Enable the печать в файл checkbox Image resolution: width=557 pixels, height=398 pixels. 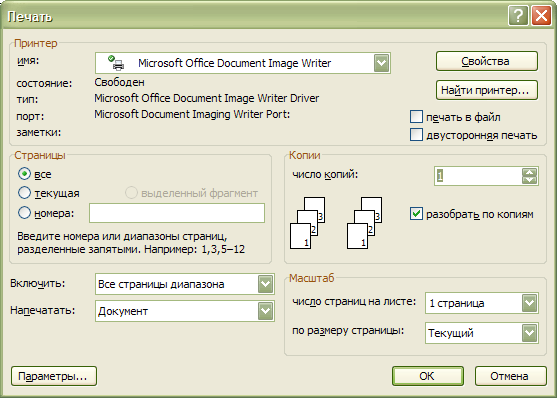pyautogui.click(x=416, y=117)
